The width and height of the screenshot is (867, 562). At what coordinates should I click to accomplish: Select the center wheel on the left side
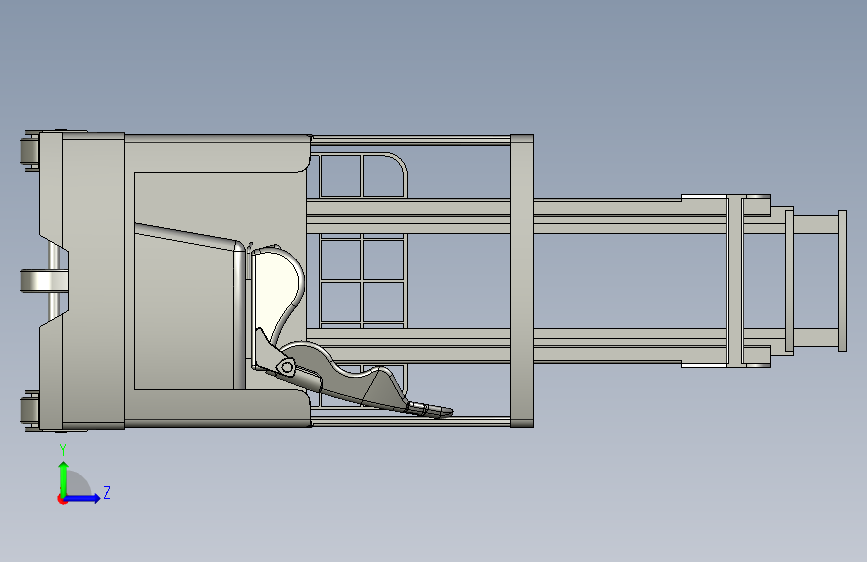pos(43,281)
